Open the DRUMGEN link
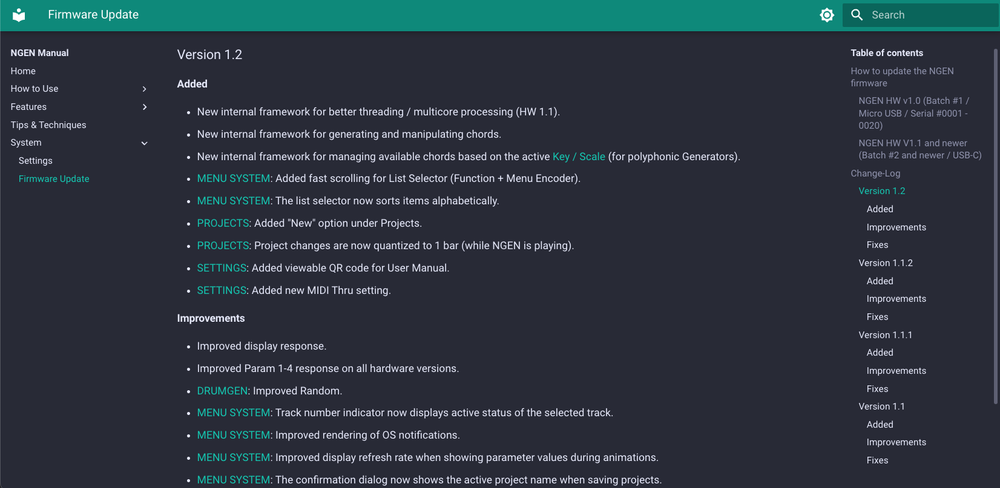Image resolution: width=1000 pixels, height=488 pixels. tap(222, 390)
